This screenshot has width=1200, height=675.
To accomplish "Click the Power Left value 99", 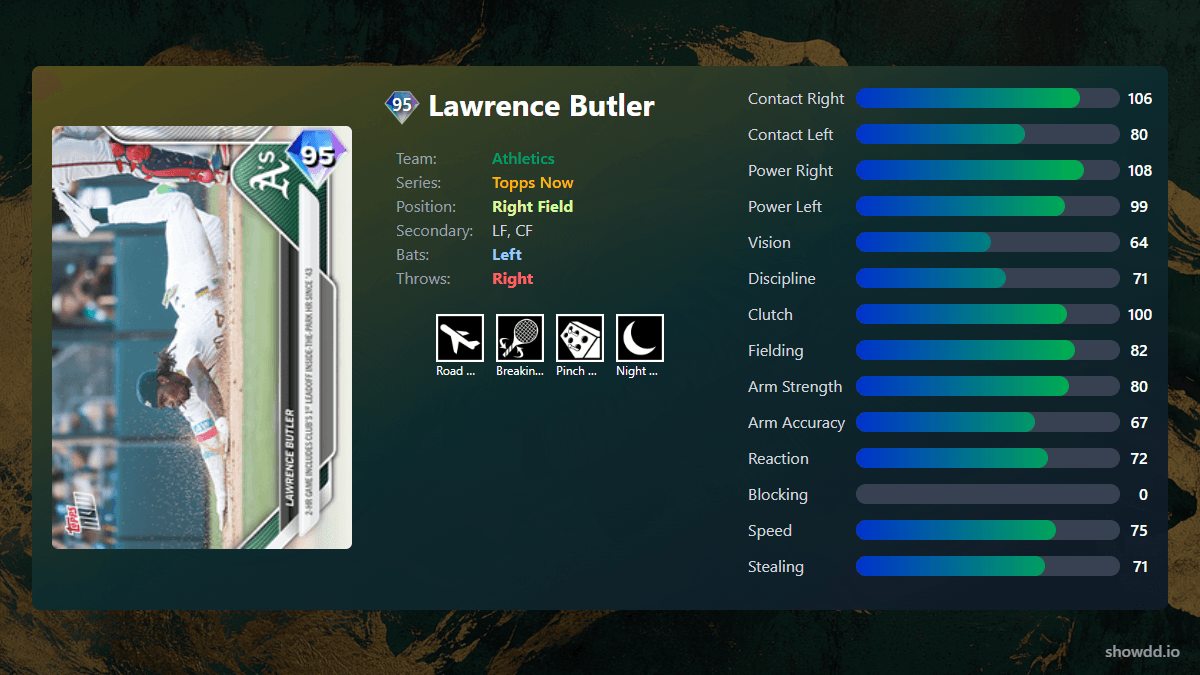I will pos(1140,206).
